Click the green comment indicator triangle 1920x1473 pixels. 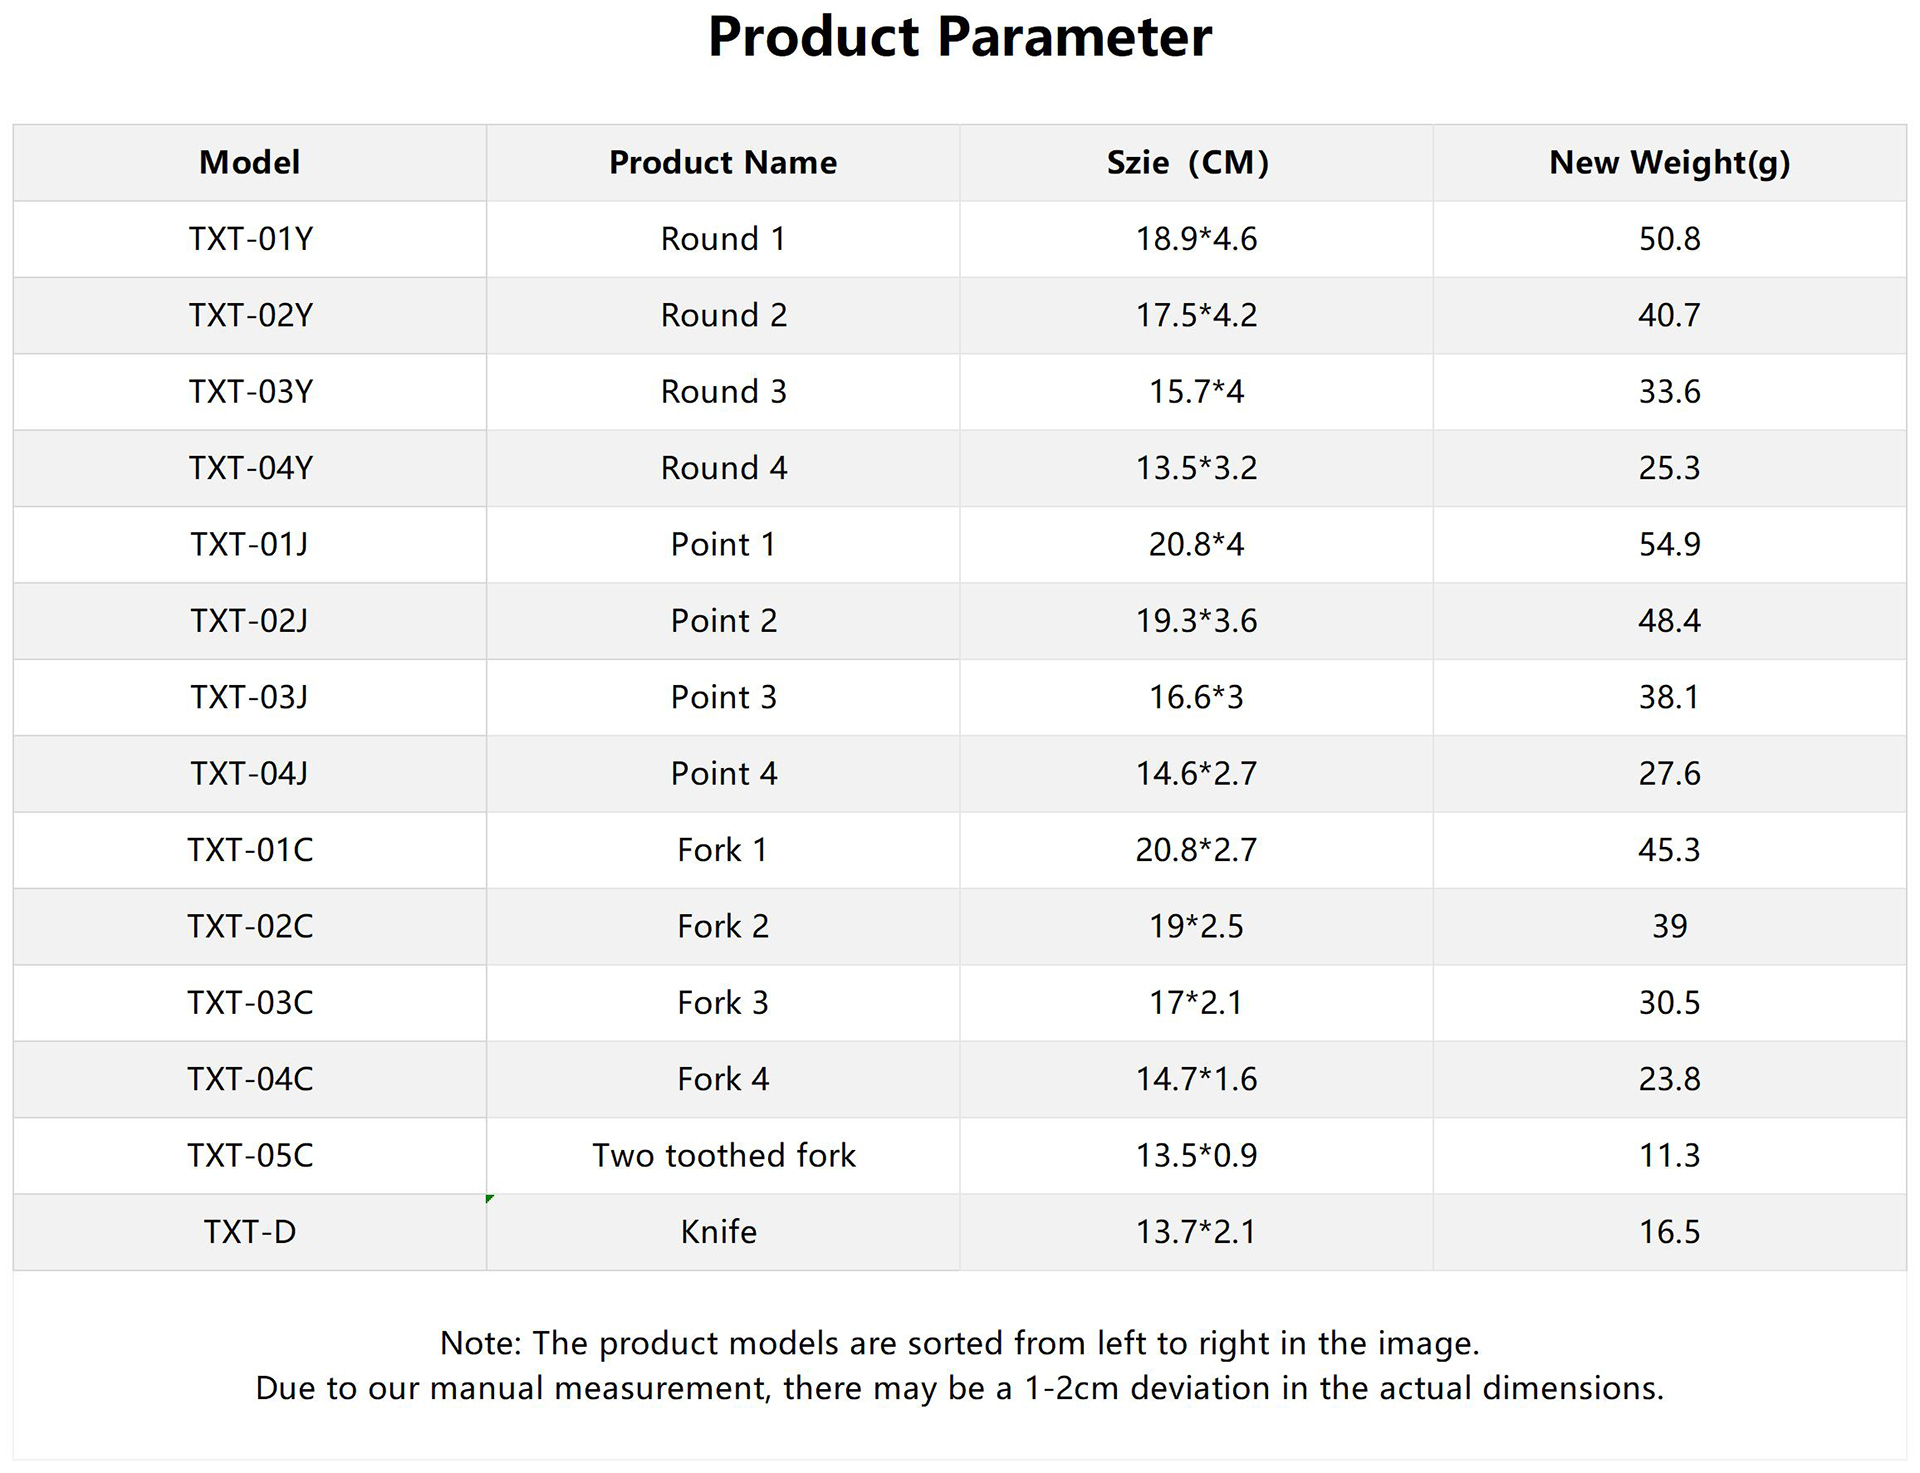point(489,1198)
